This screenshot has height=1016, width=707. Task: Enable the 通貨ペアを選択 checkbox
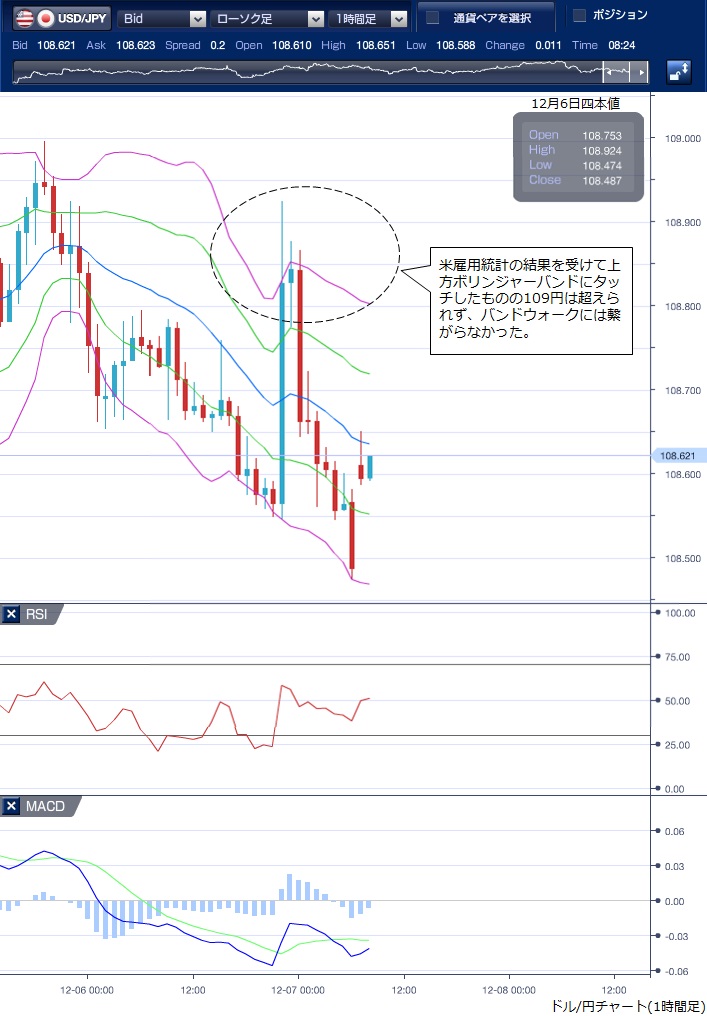tap(433, 18)
